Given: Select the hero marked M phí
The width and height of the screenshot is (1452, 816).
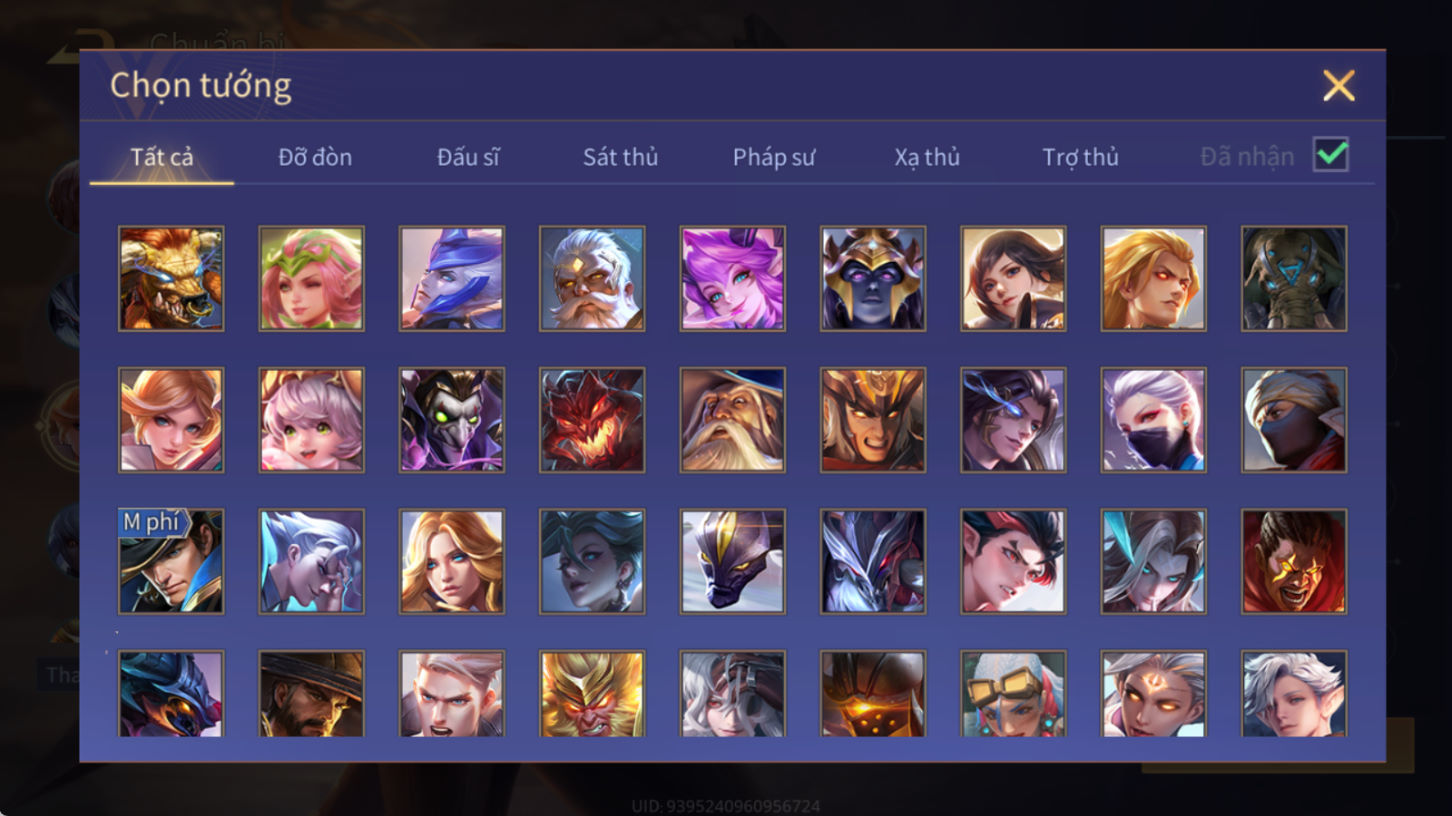Looking at the screenshot, I should 171,562.
